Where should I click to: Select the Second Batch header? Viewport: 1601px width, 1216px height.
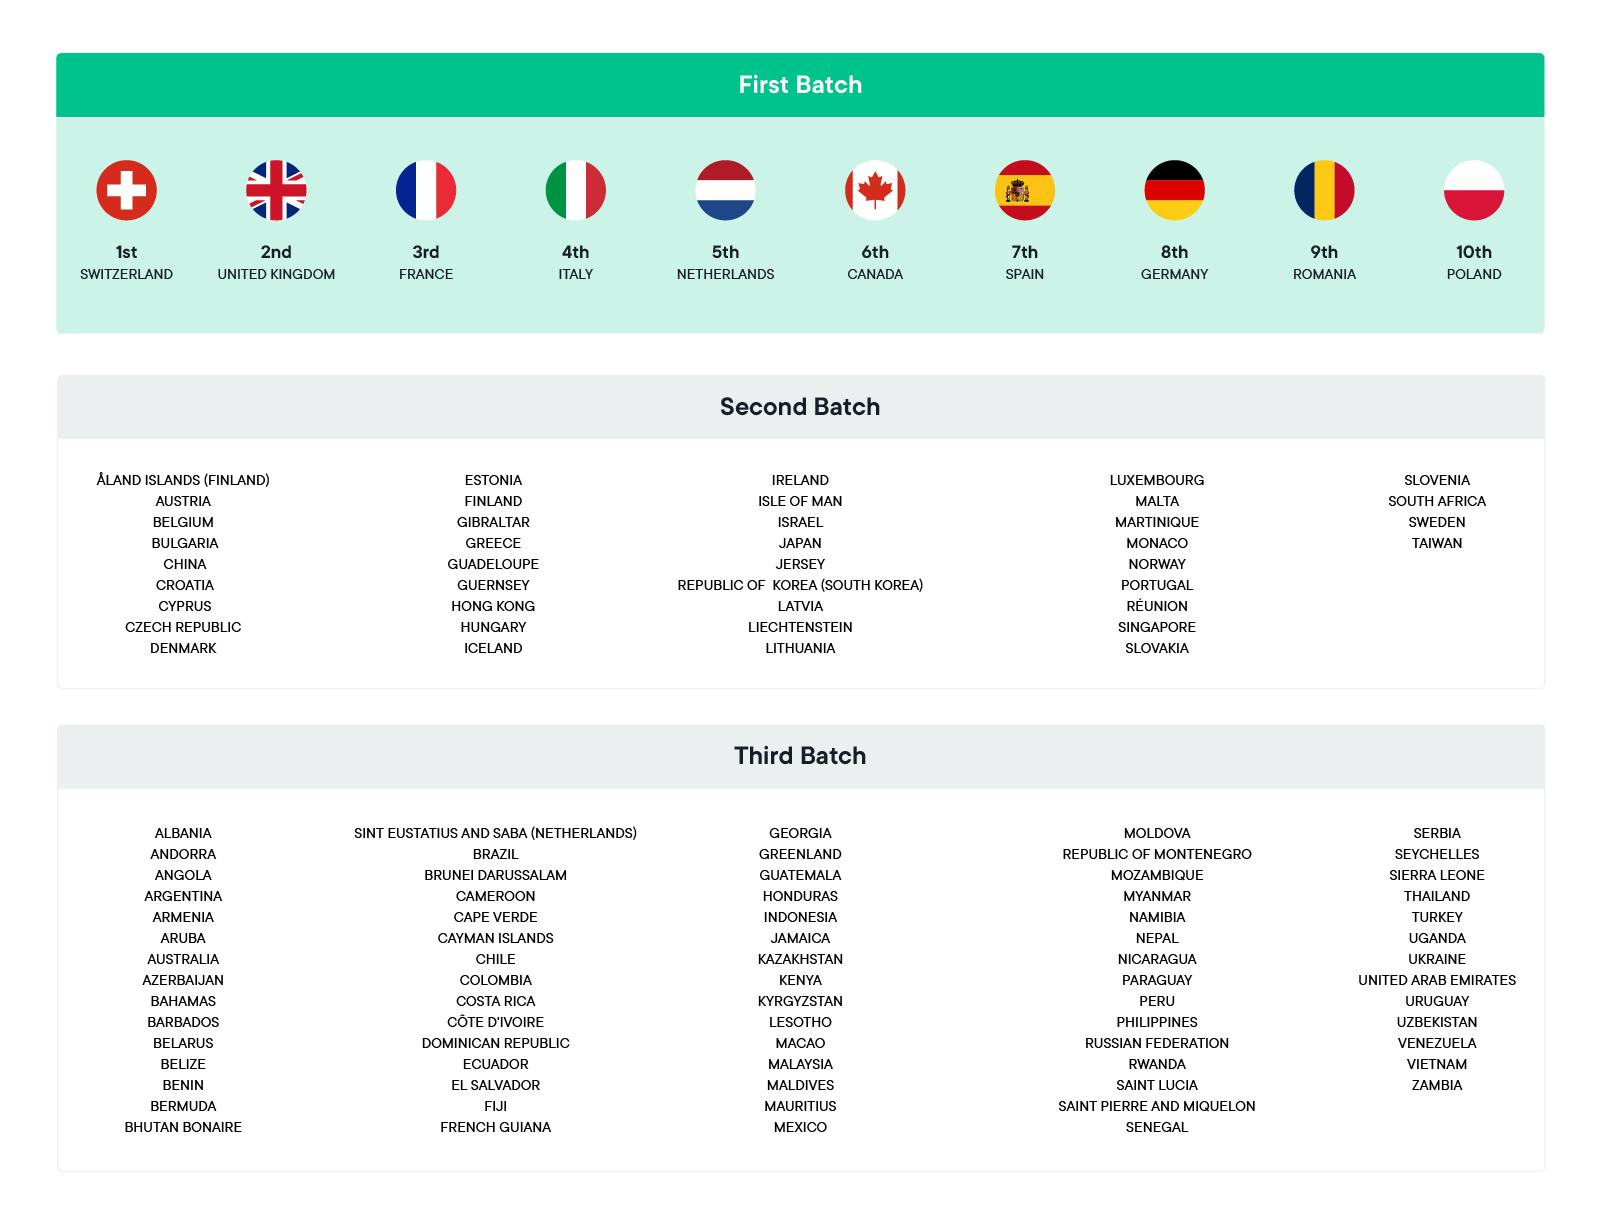(x=800, y=407)
